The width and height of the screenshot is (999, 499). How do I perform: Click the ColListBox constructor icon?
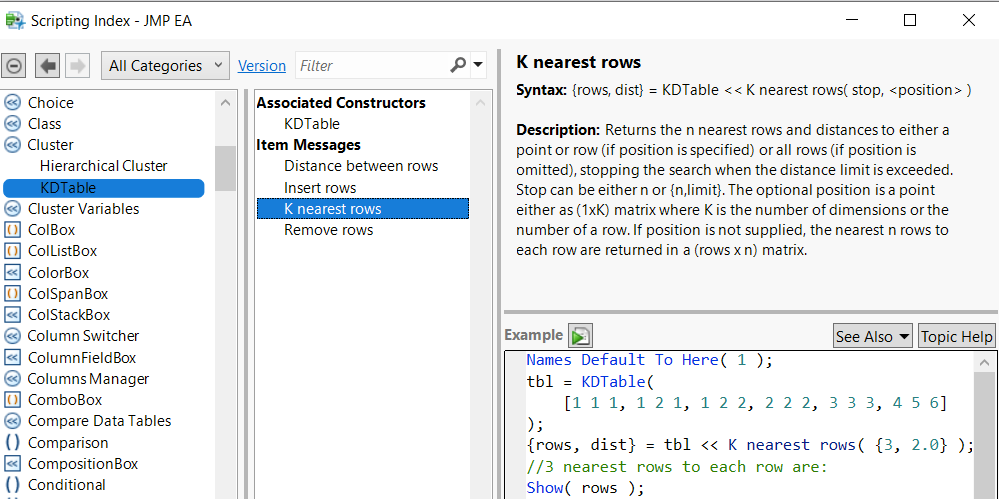pyautogui.click(x=12, y=251)
